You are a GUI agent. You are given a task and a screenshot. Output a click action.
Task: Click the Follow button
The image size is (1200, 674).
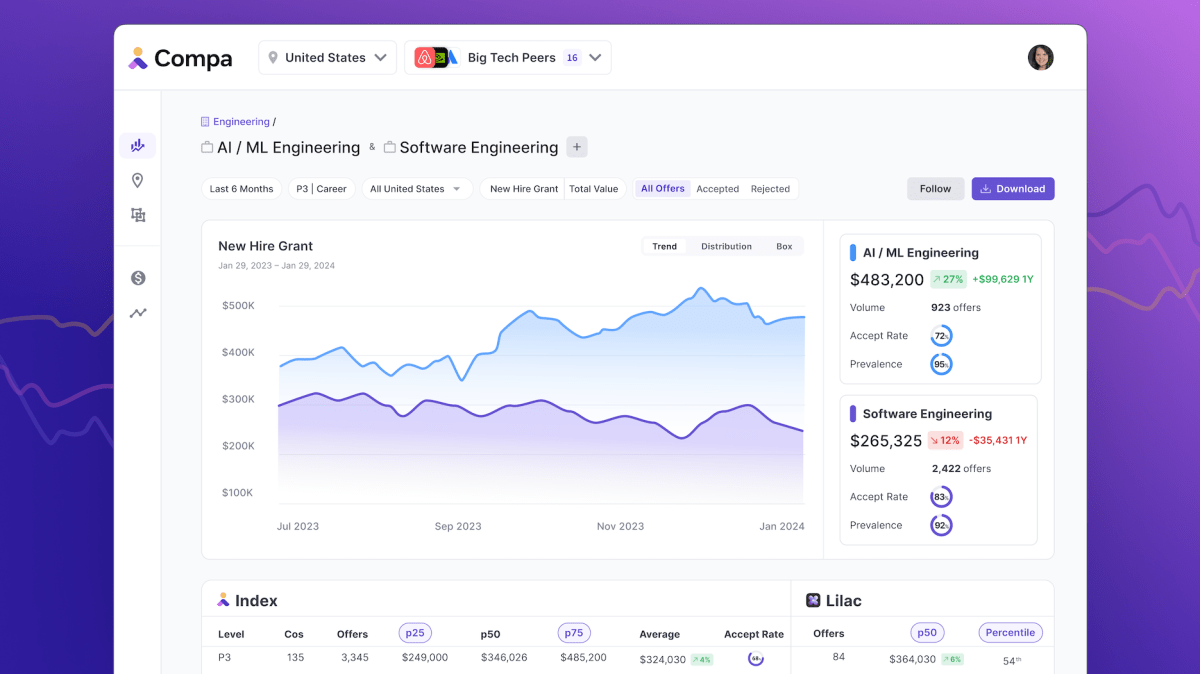coord(935,189)
